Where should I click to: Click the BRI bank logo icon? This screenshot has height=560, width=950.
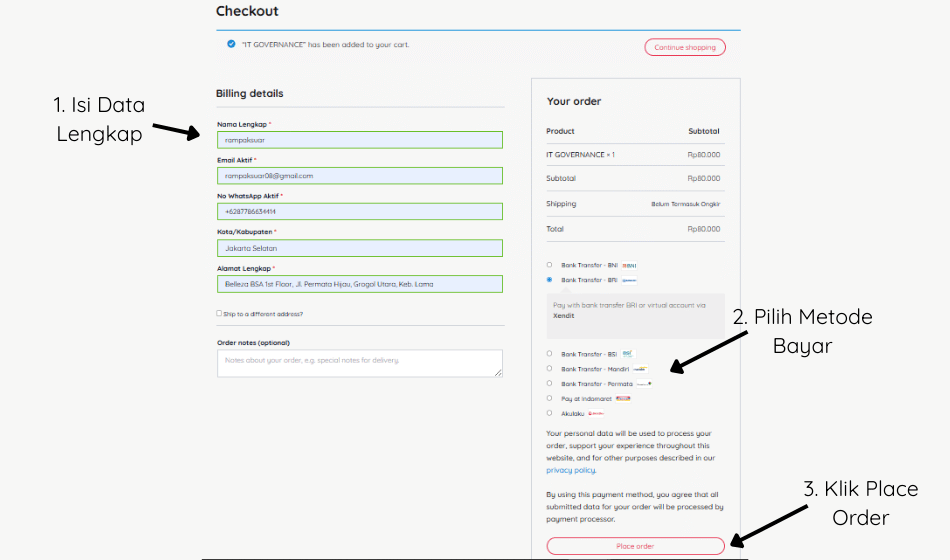coord(629,280)
